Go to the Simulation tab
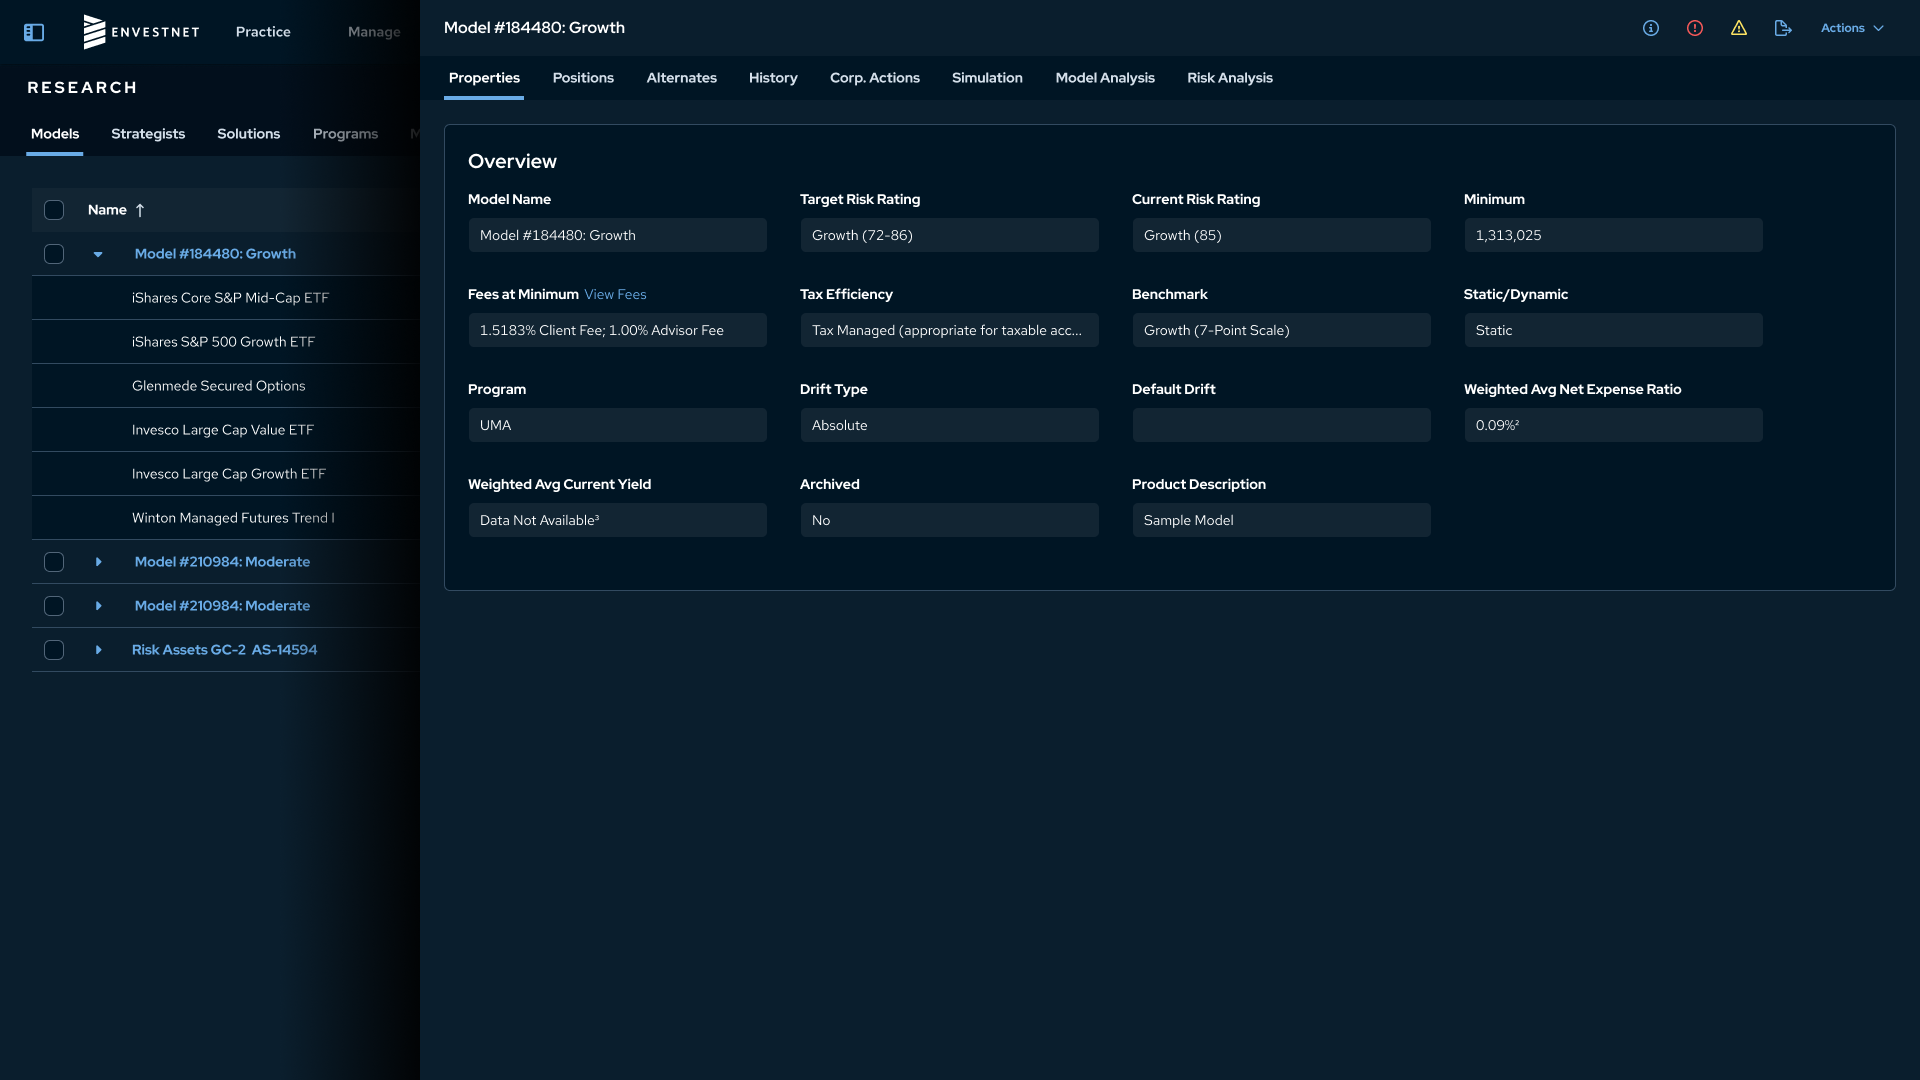The height and width of the screenshot is (1080, 1920). 987,78
